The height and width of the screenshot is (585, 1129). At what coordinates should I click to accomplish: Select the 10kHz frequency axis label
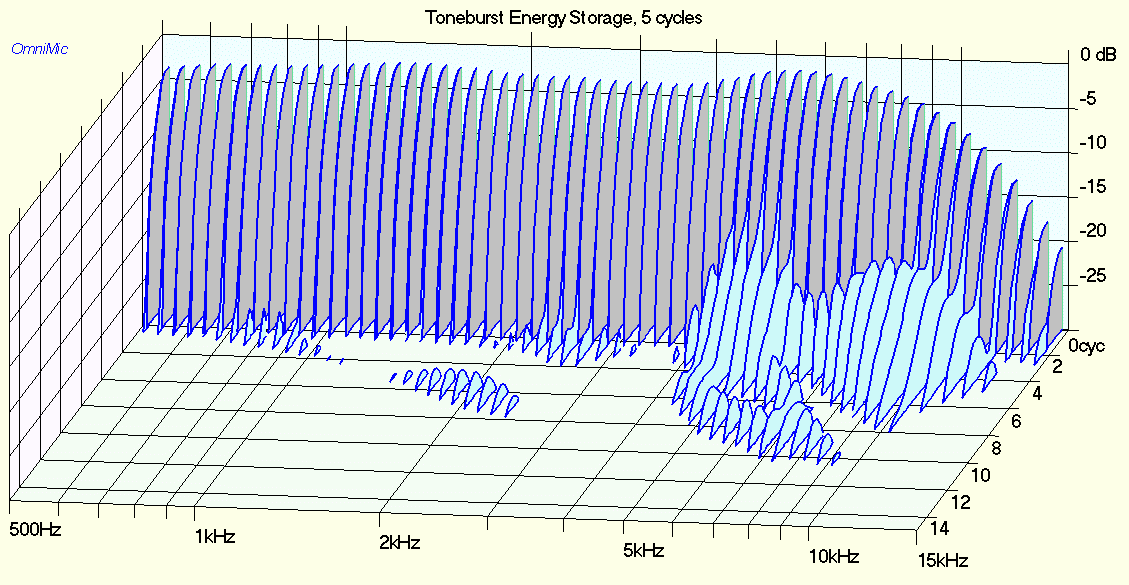coord(832,556)
